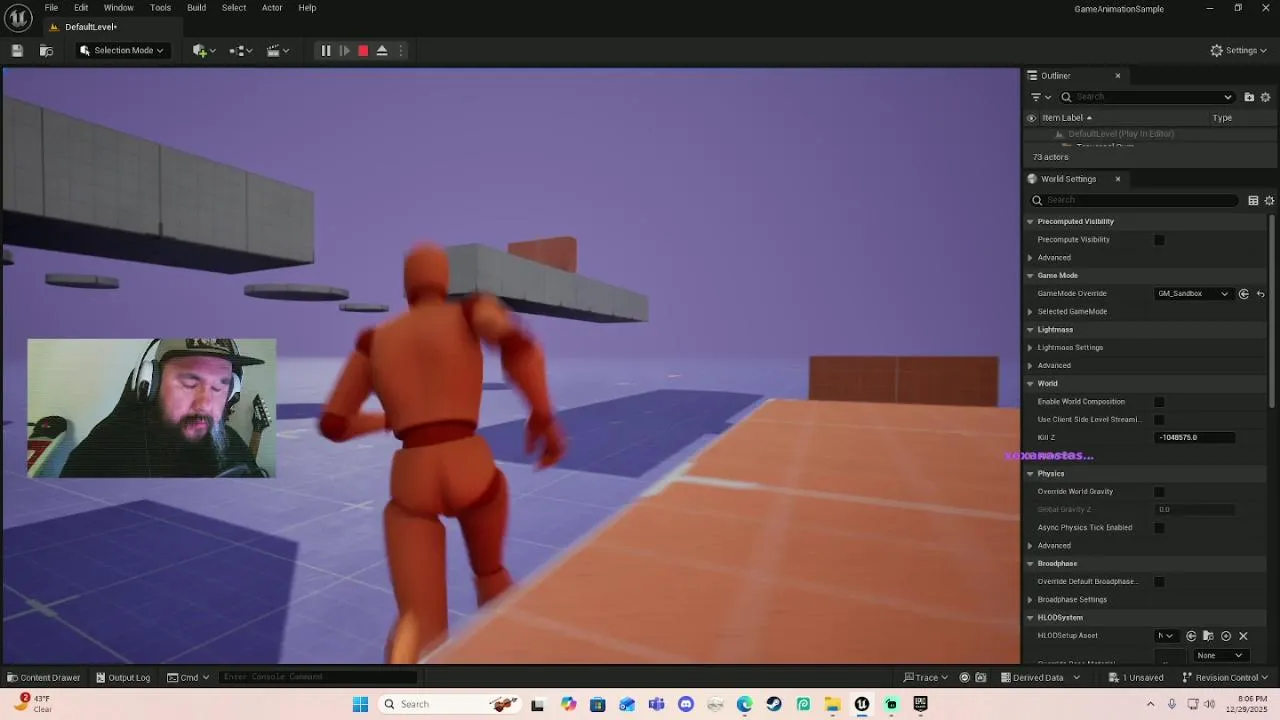Reset GameMode Override to default
The width and height of the screenshot is (1280, 720).
[1260, 294]
